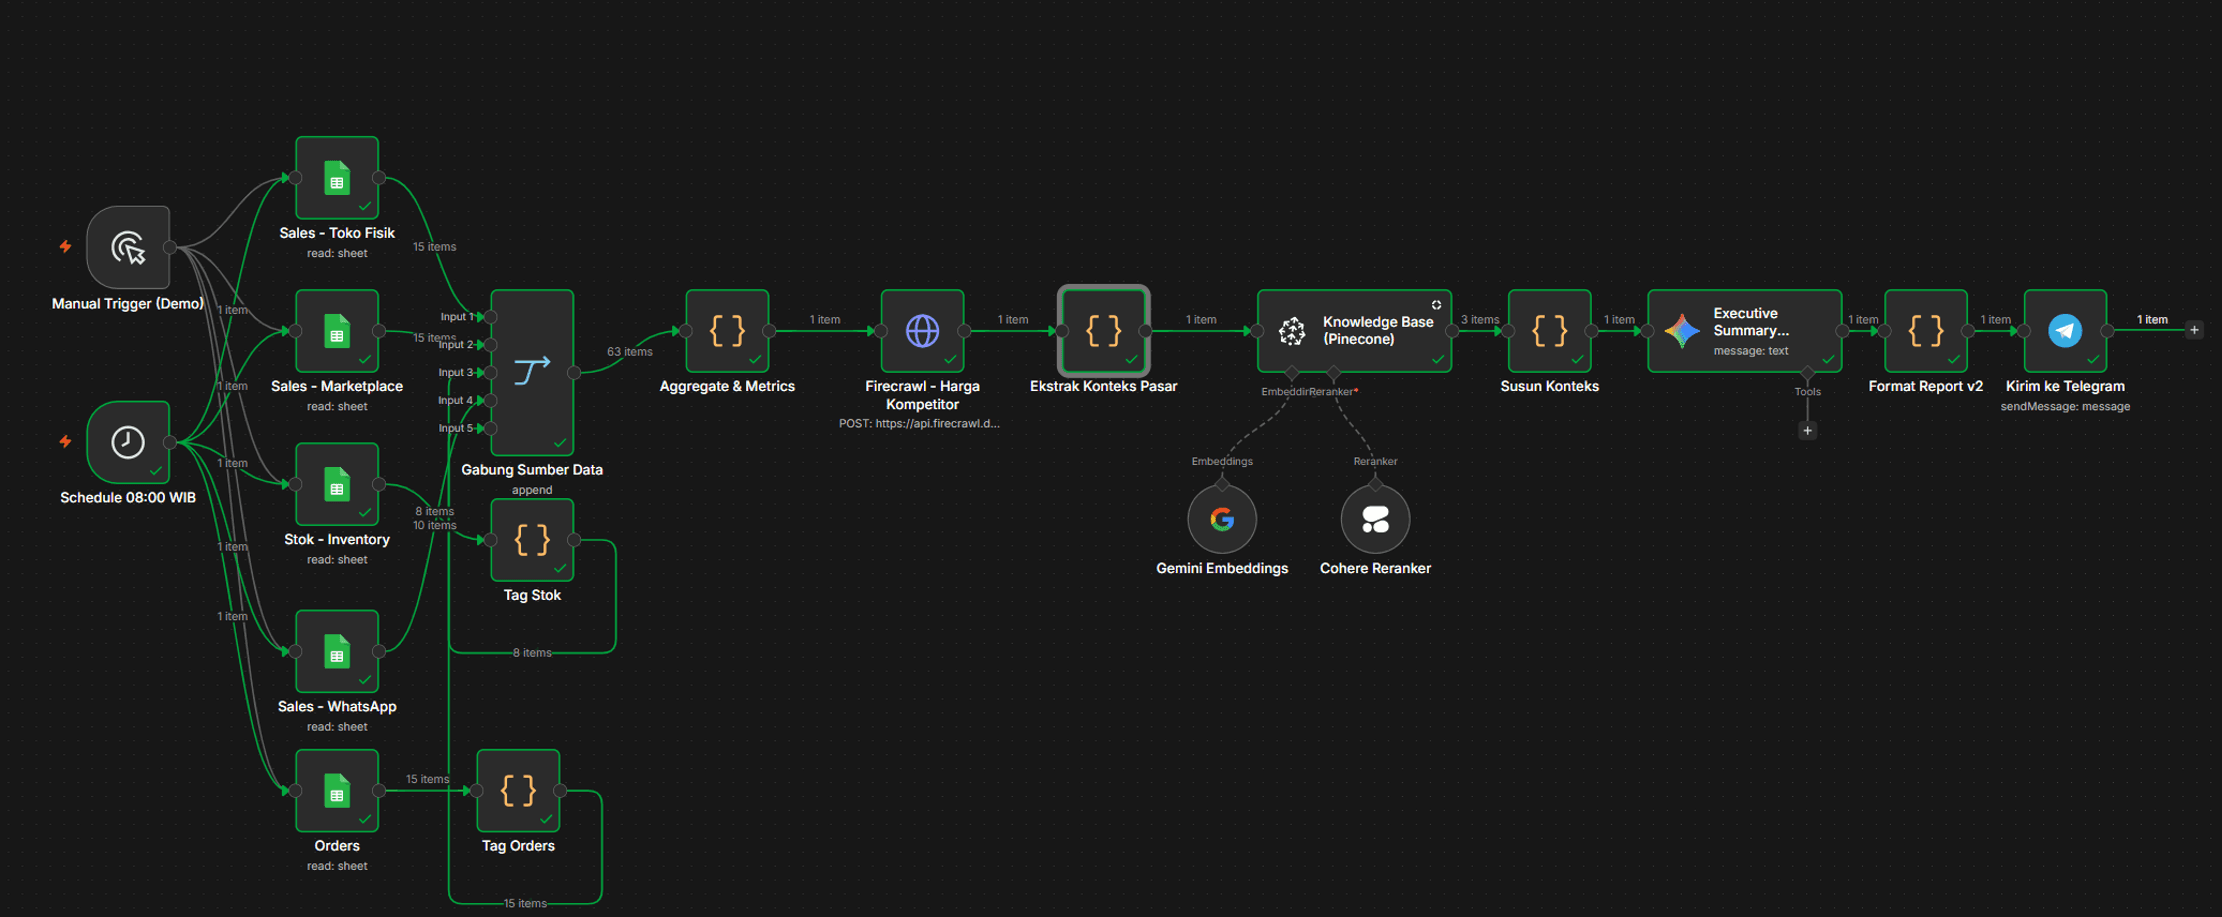Select the Tag Stok code node
This screenshot has width=2222, height=917.
(532, 540)
